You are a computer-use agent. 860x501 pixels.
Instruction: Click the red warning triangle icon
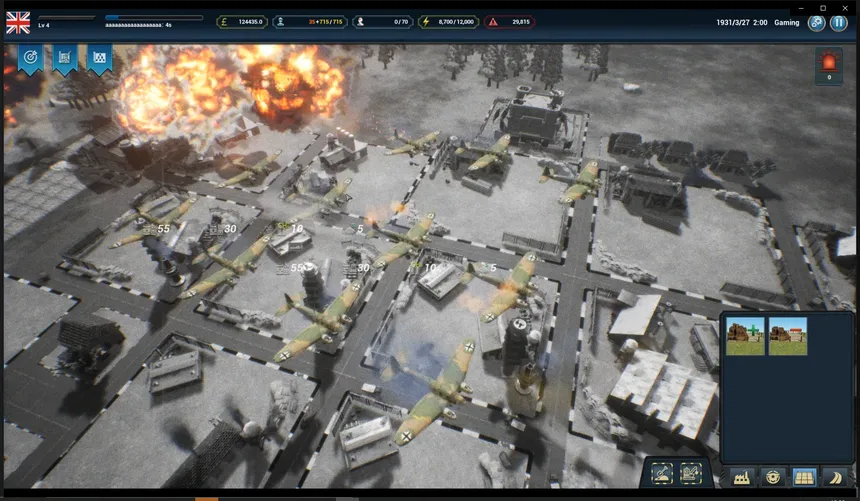[493, 22]
